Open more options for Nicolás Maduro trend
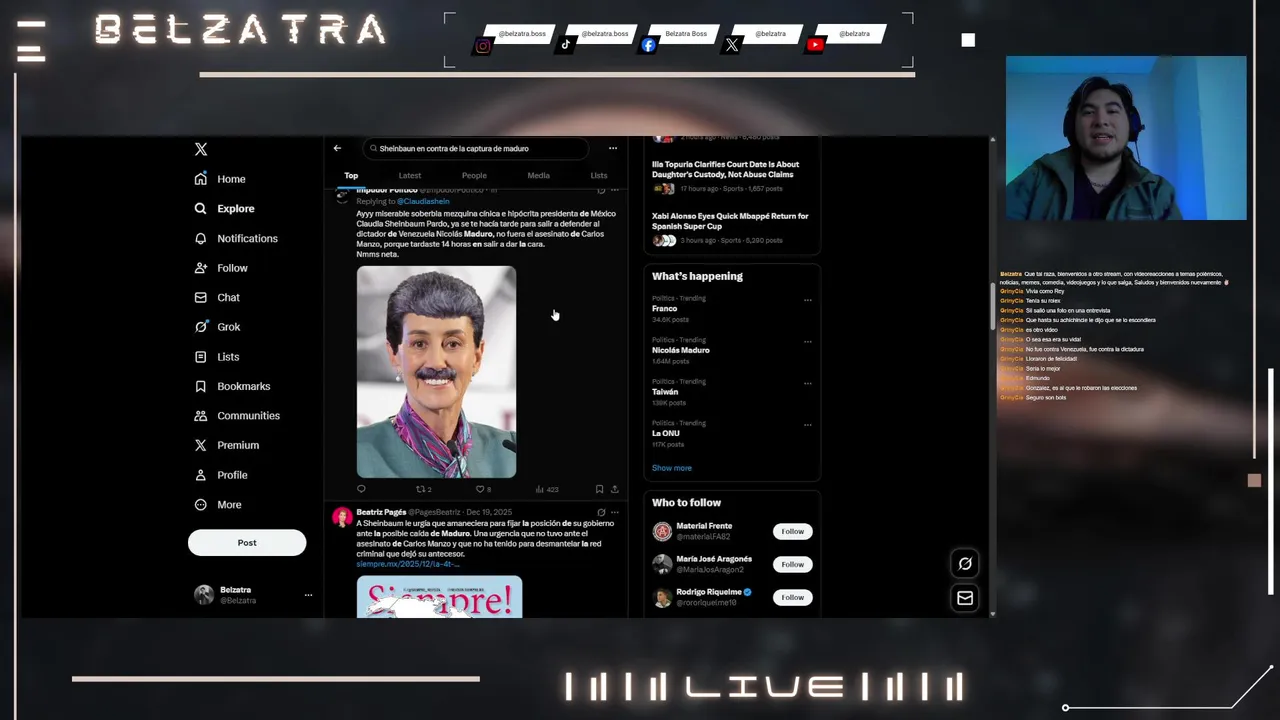The image size is (1280, 720). coord(808,341)
